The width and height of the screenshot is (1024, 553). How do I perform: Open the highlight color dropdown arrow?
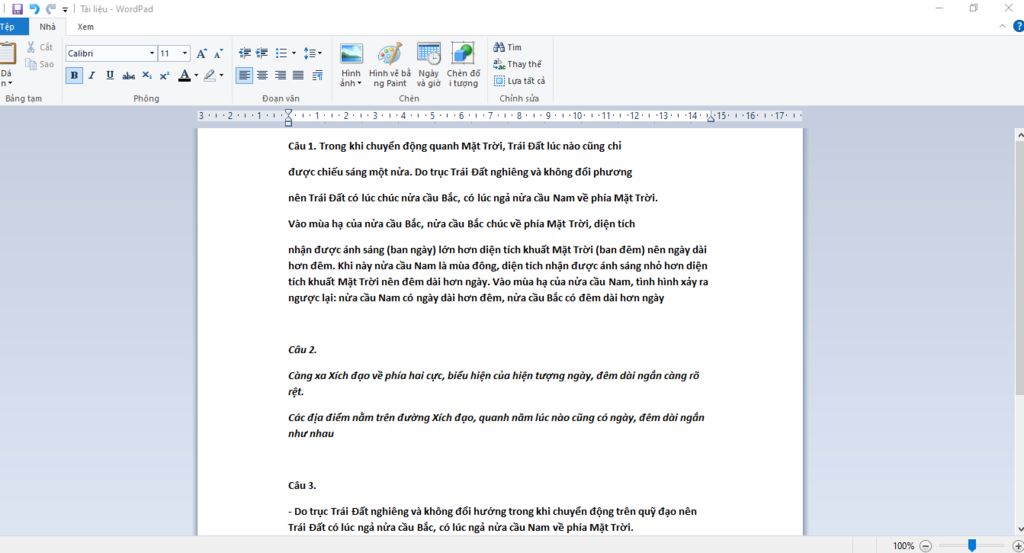[x=221, y=76]
